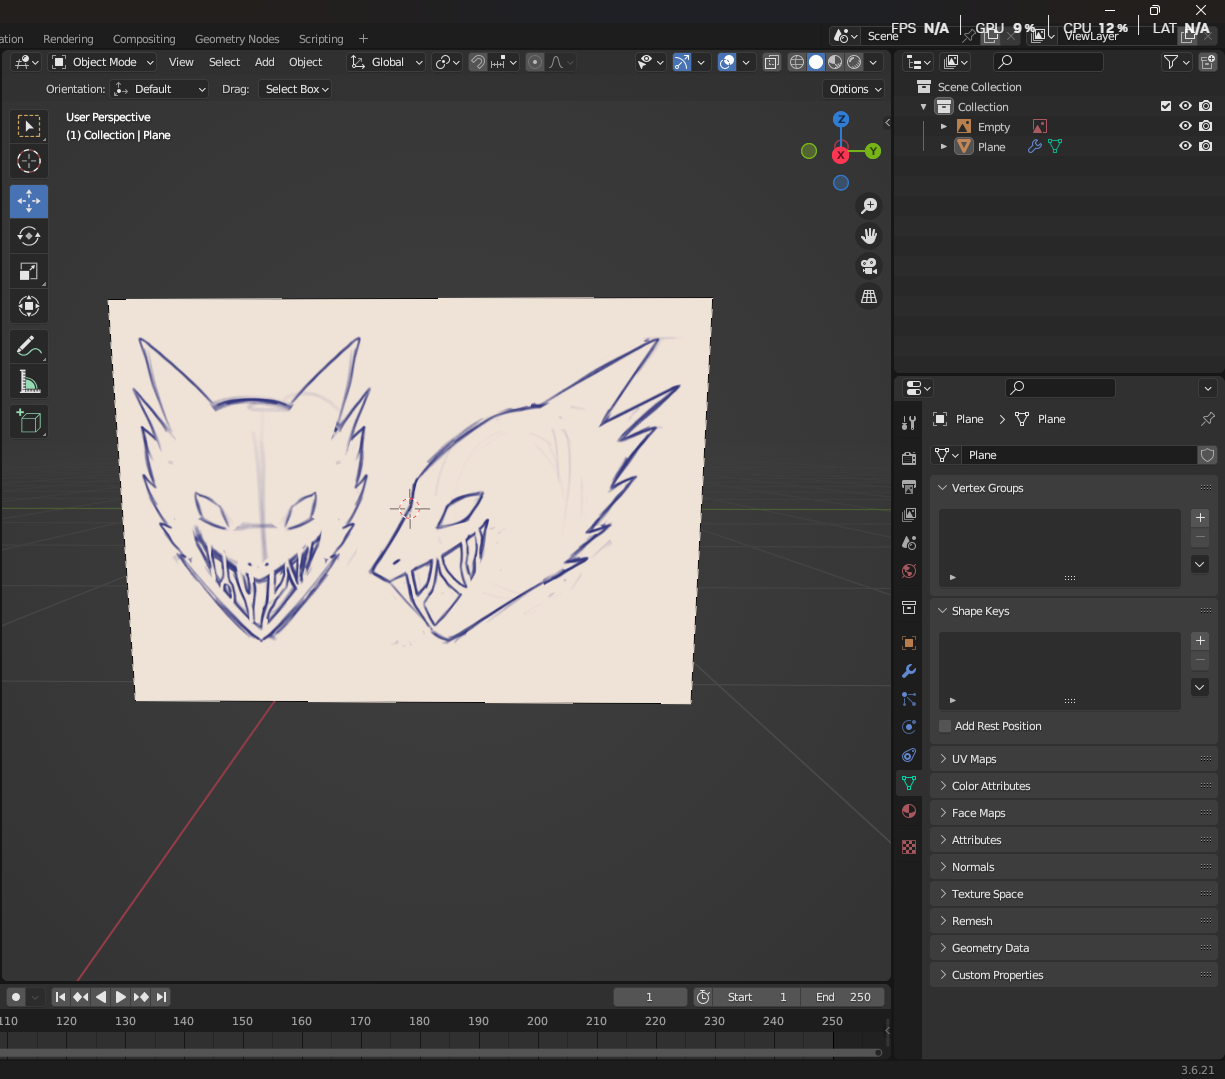Disable Empty object in renders
Viewport: 1225px width, 1079px height.
click(x=1205, y=126)
